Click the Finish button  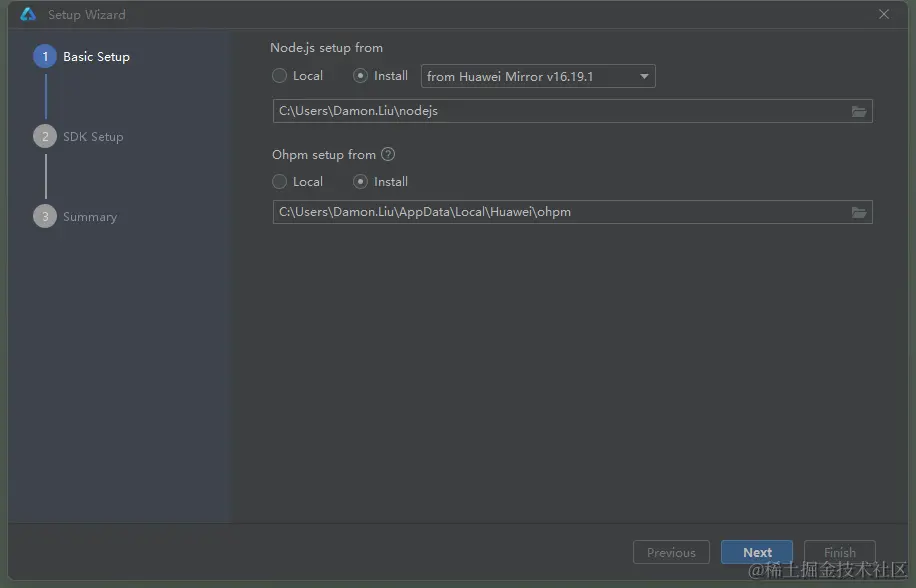839,552
